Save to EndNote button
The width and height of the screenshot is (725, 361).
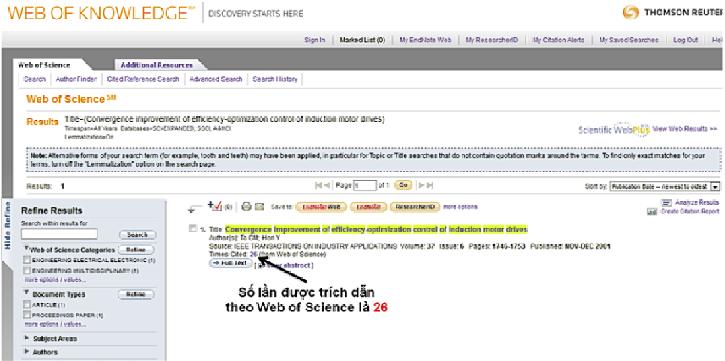[368, 207]
